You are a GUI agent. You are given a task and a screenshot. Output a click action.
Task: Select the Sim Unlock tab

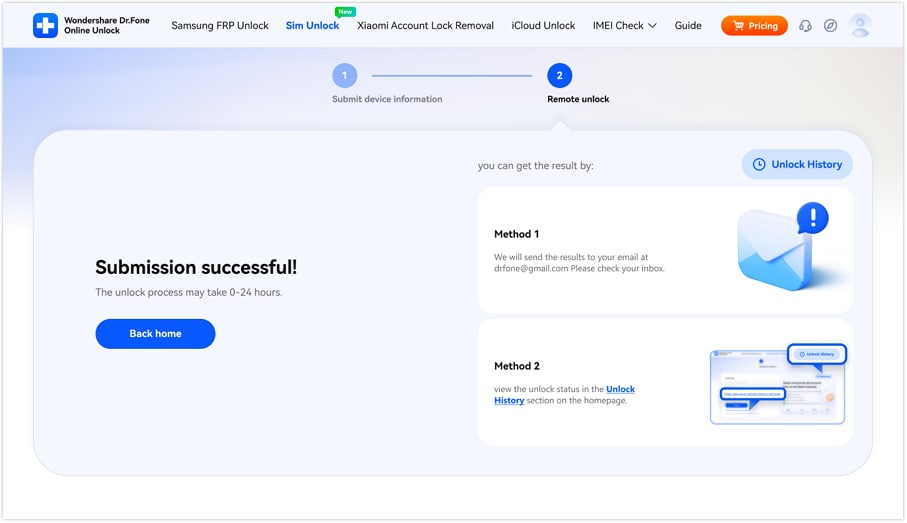(x=312, y=25)
